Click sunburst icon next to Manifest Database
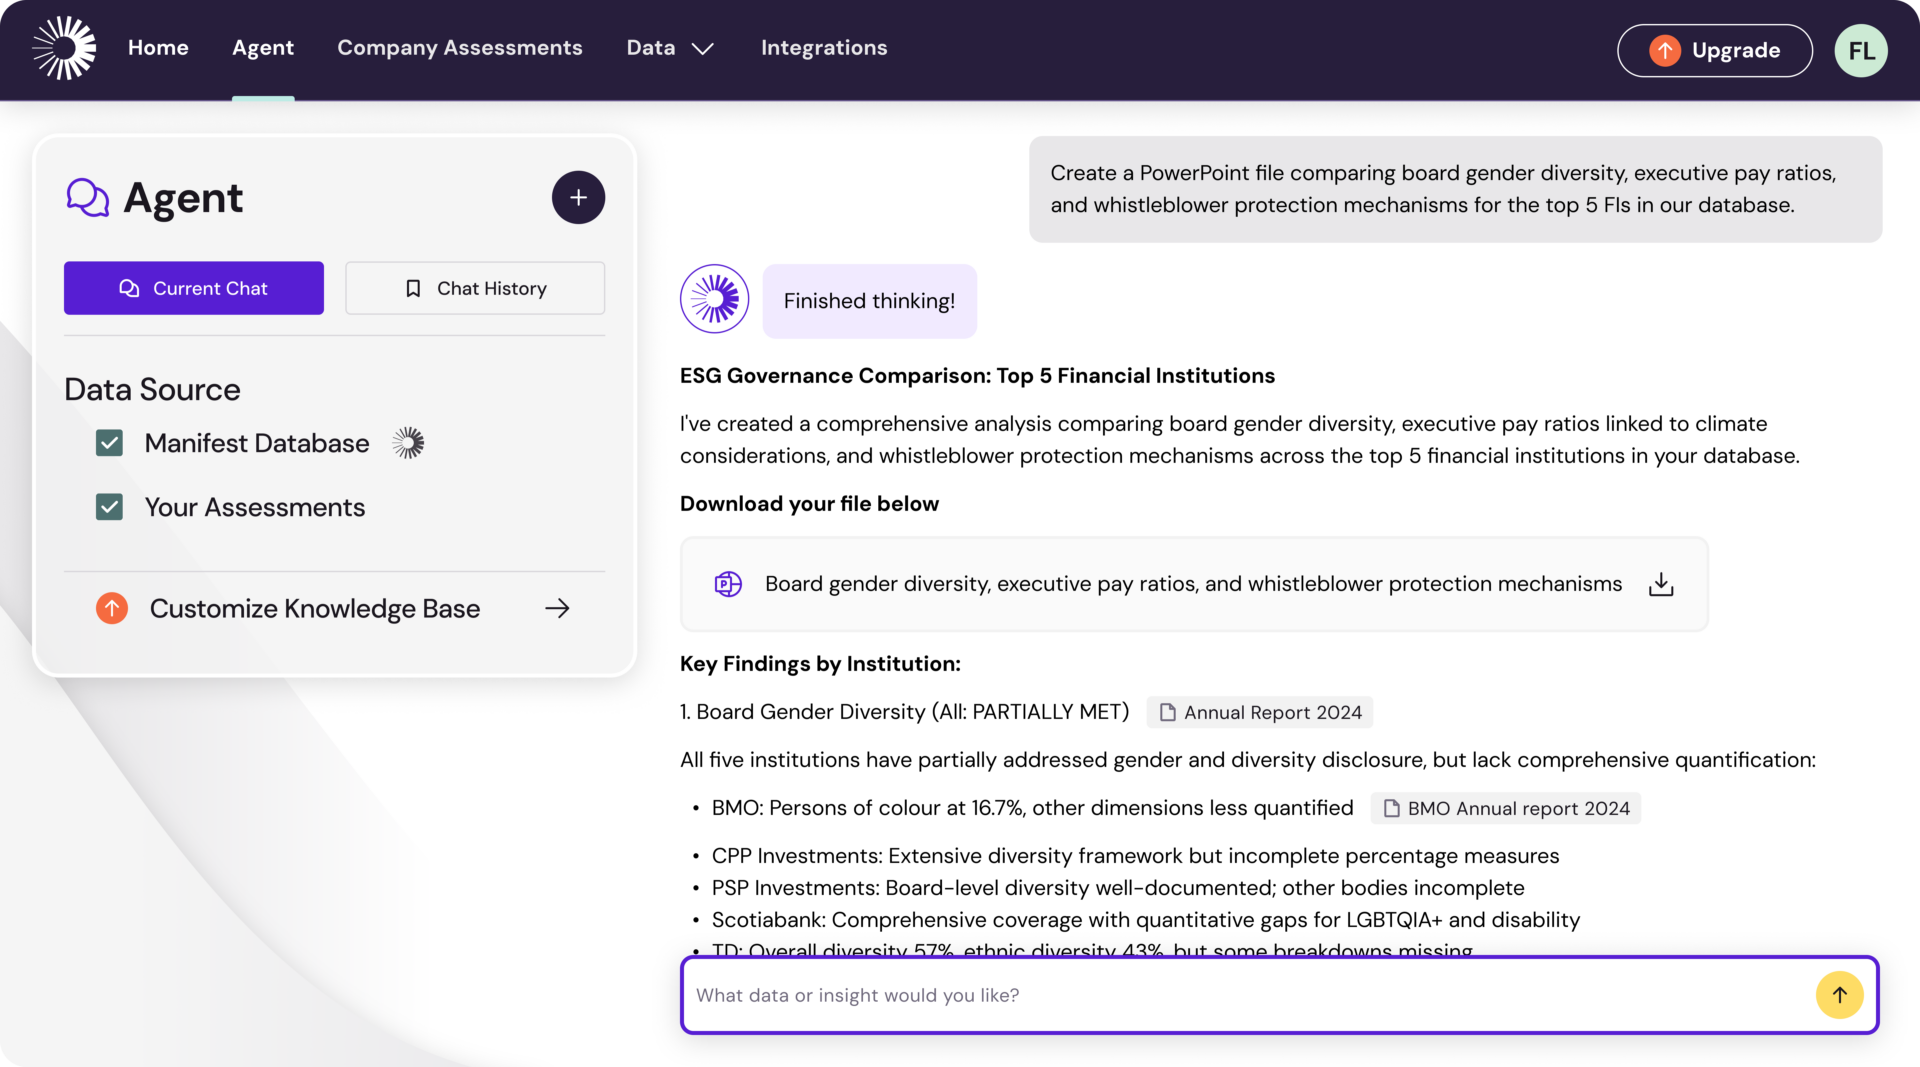Screen dimensions: 1920x1067 (408, 443)
